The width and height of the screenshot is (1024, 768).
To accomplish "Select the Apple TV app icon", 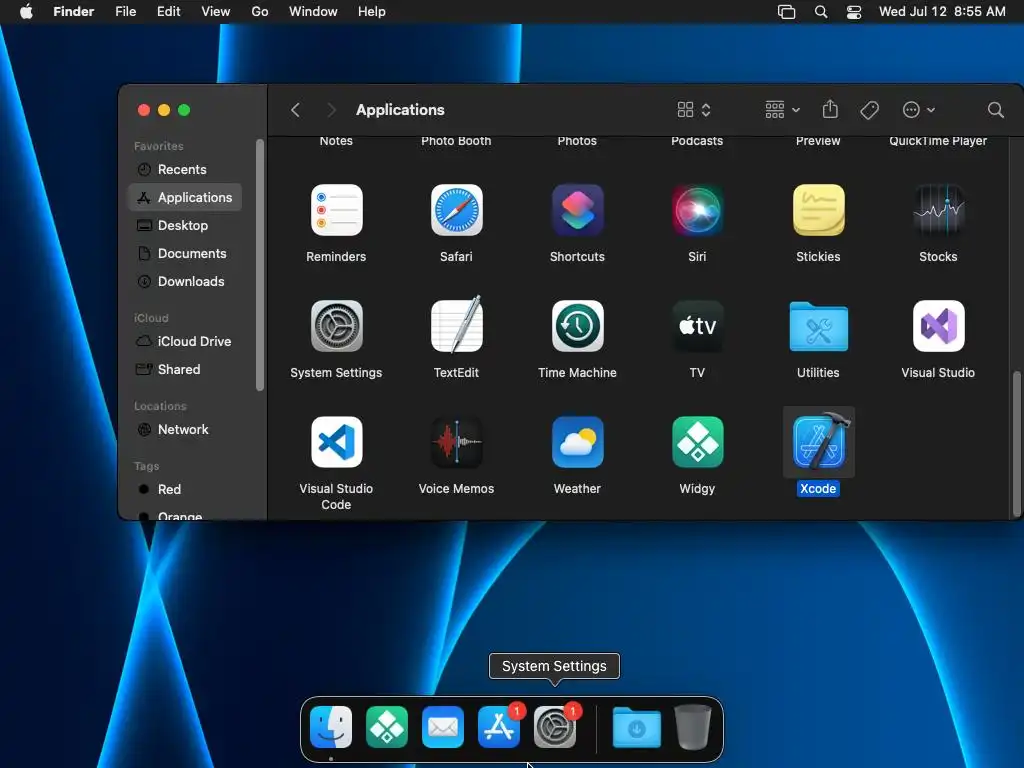I will [x=697, y=326].
